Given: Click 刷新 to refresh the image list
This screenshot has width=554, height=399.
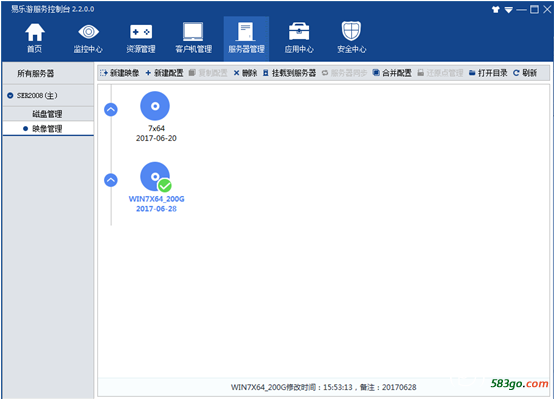Looking at the screenshot, I should pos(525,73).
